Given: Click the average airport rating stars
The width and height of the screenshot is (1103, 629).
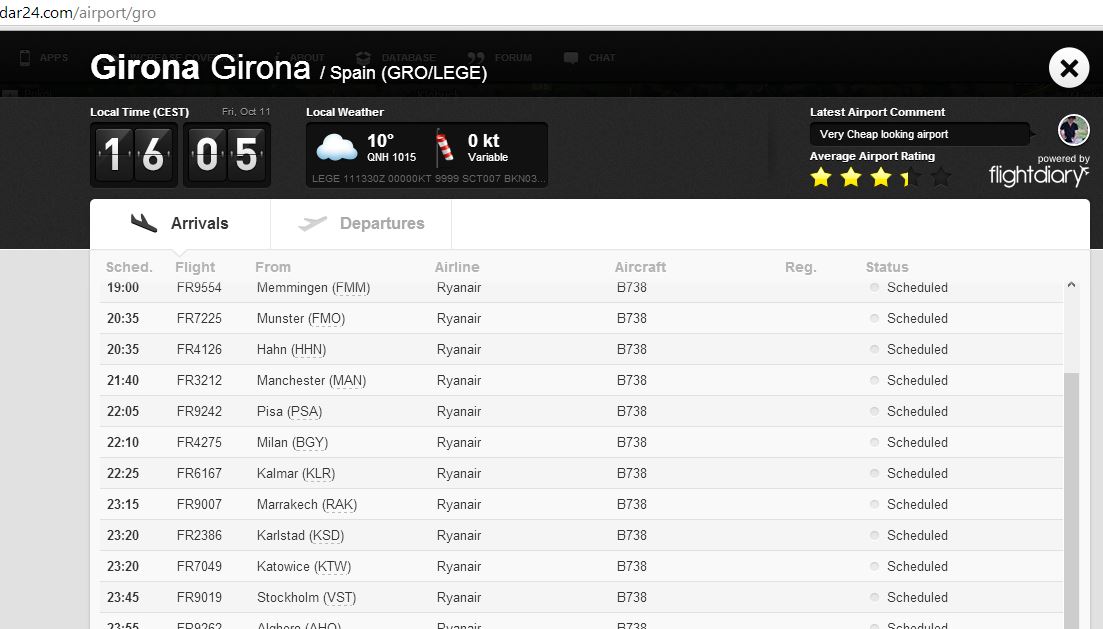Looking at the screenshot, I should point(880,177).
